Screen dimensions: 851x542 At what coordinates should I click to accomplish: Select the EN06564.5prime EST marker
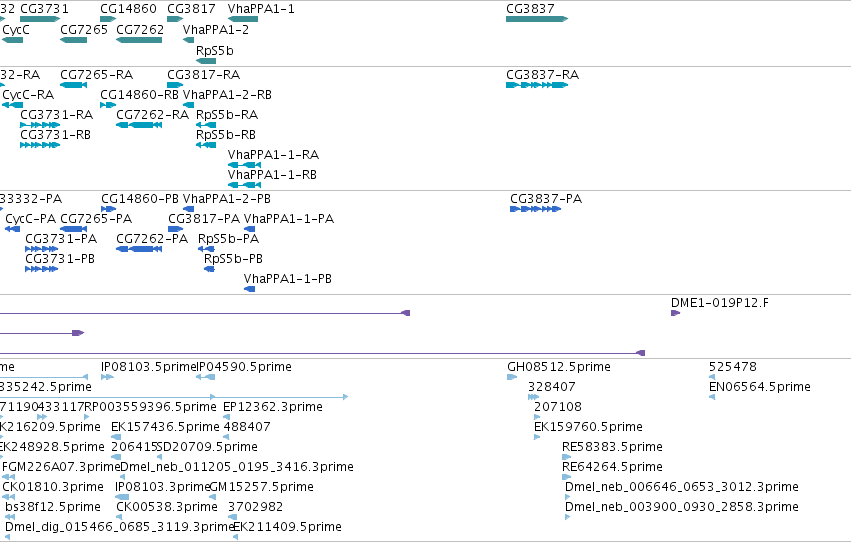(712, 398)
